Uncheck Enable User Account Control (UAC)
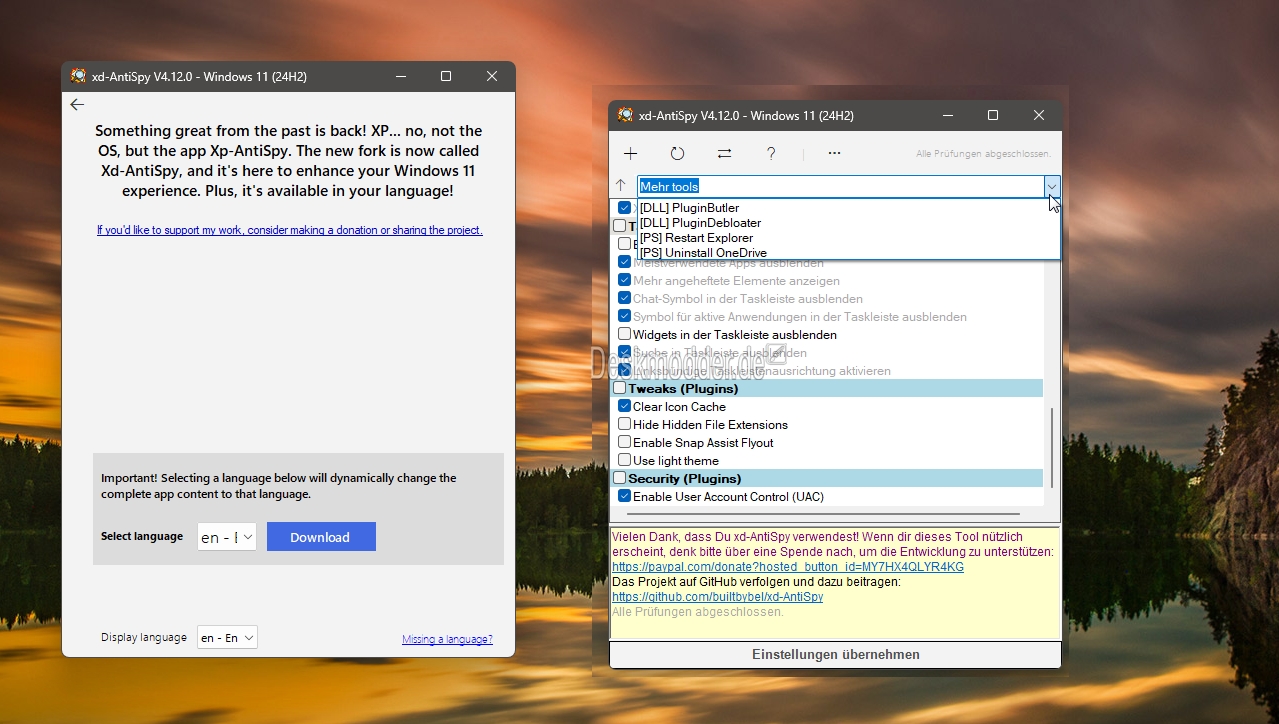 click(625, 497)
